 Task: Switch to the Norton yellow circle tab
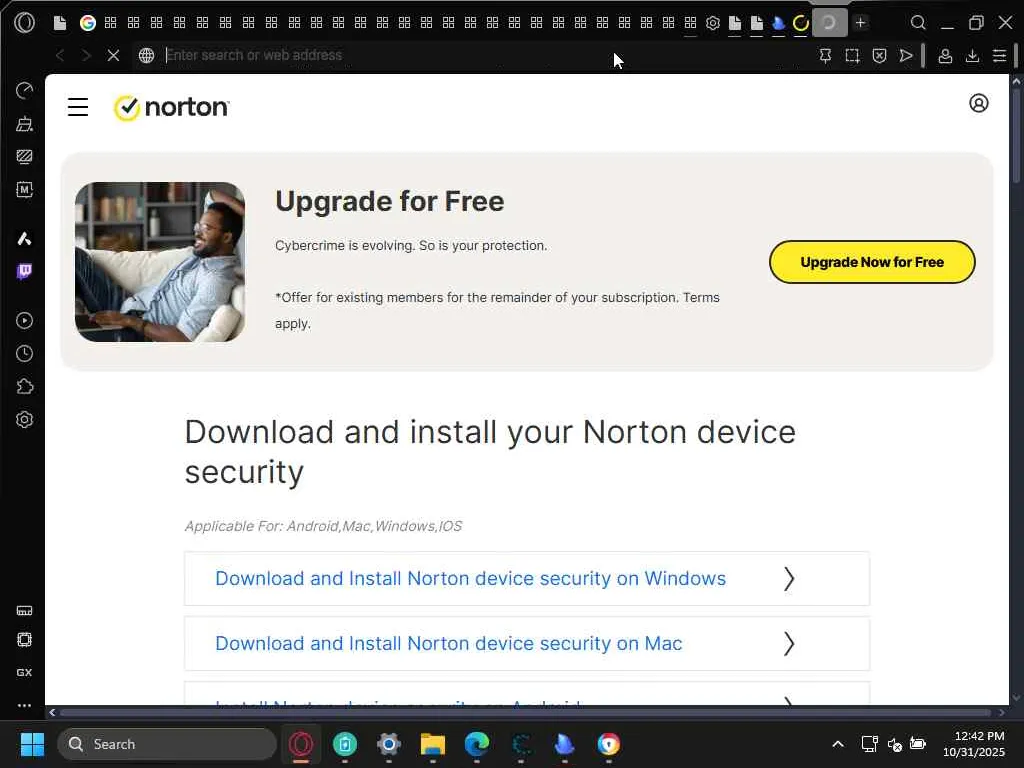tap(801, 23)
